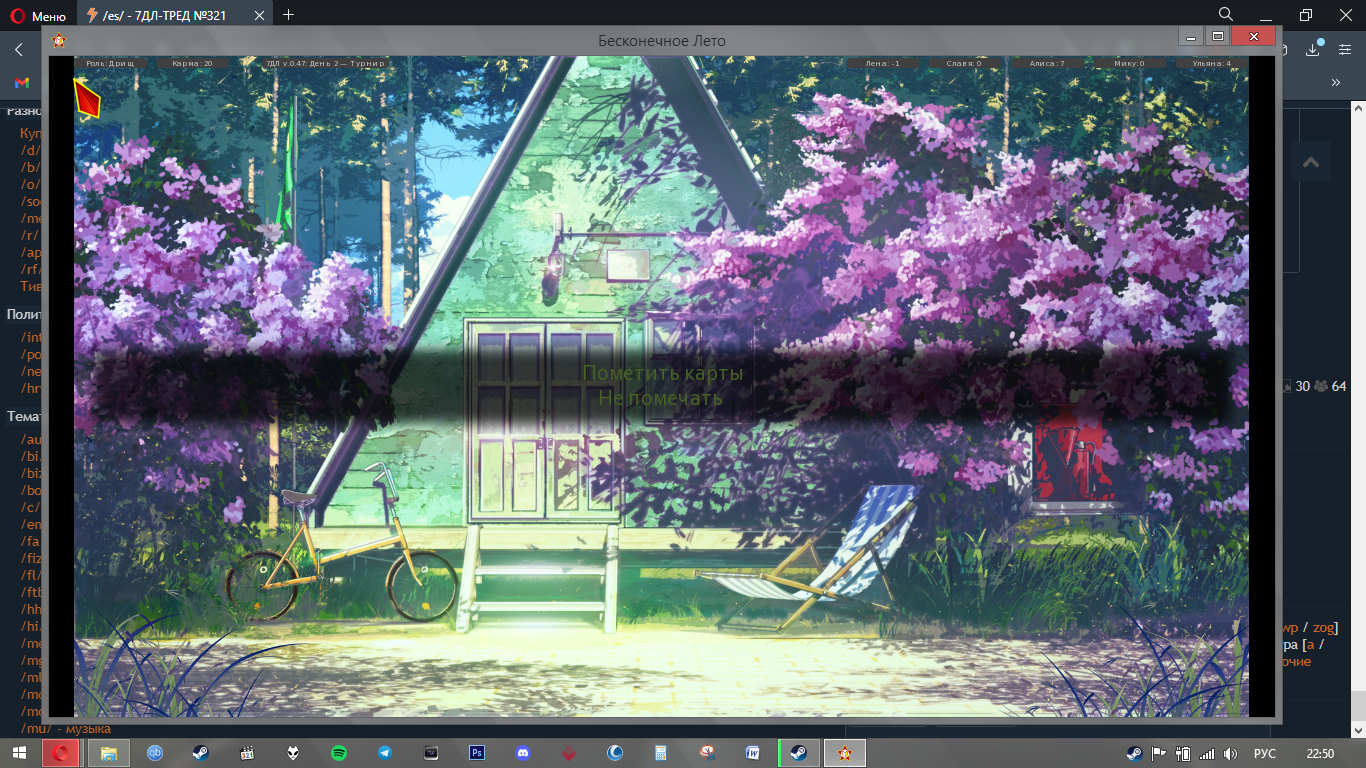
Task: Open the terminal icon in the taskbar
Action: (x=431, y=753)
